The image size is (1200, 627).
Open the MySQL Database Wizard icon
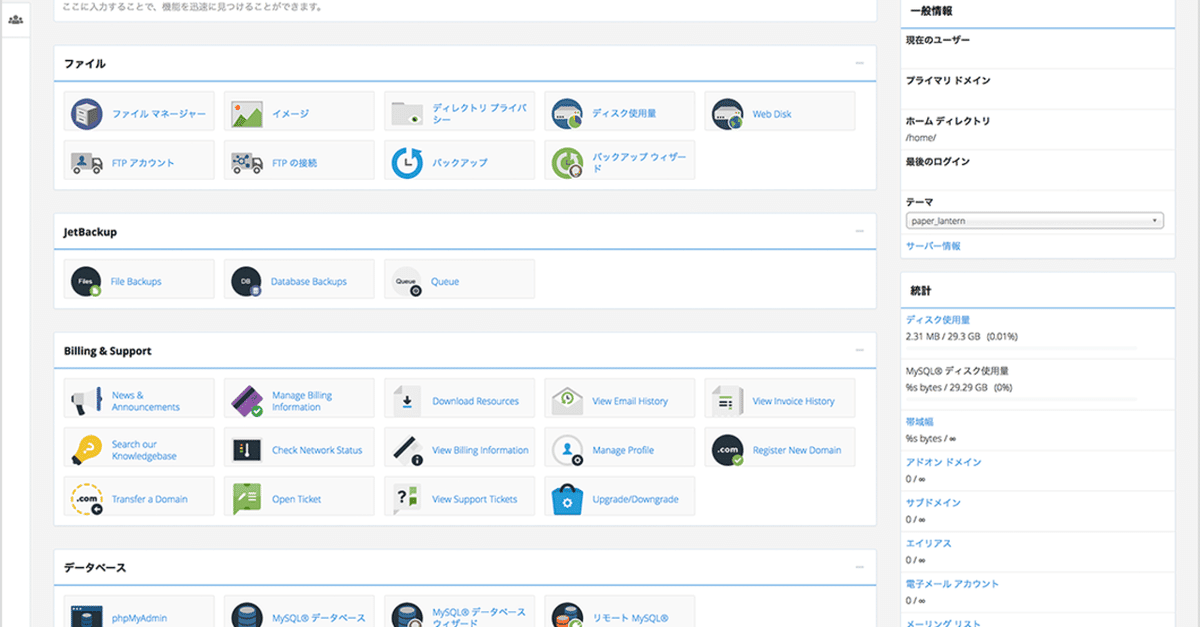point(407,615)
